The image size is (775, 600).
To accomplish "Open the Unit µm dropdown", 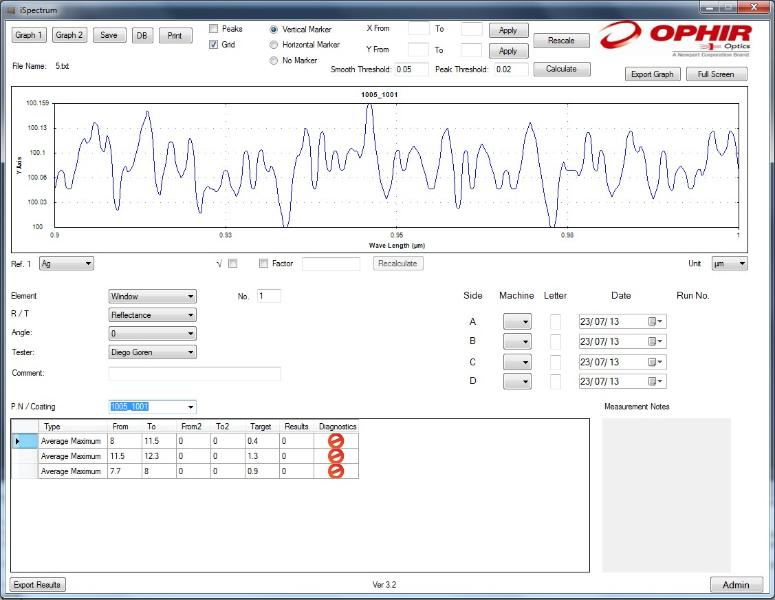I will click(729, 264).
